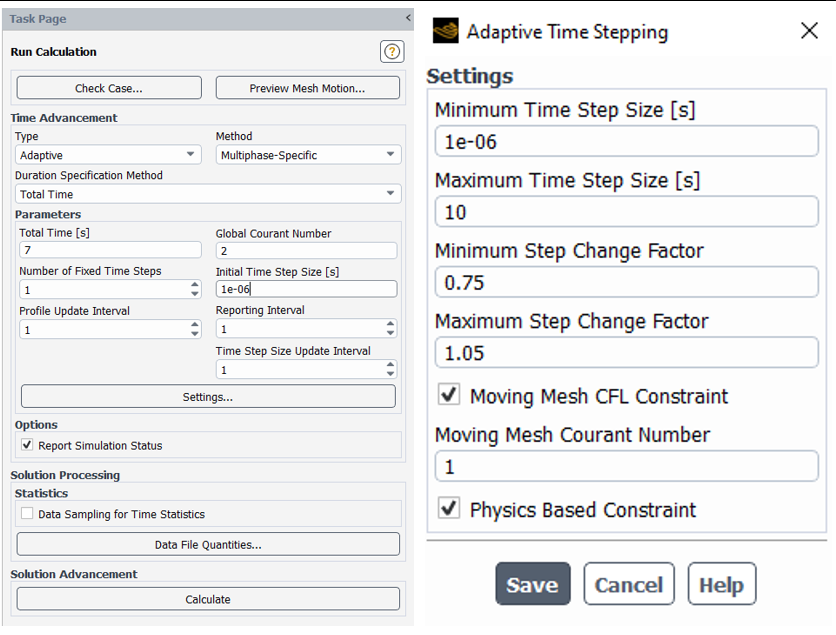Decrease the Profile Update Interval value
836x635 pixels.
pos(195,334)
